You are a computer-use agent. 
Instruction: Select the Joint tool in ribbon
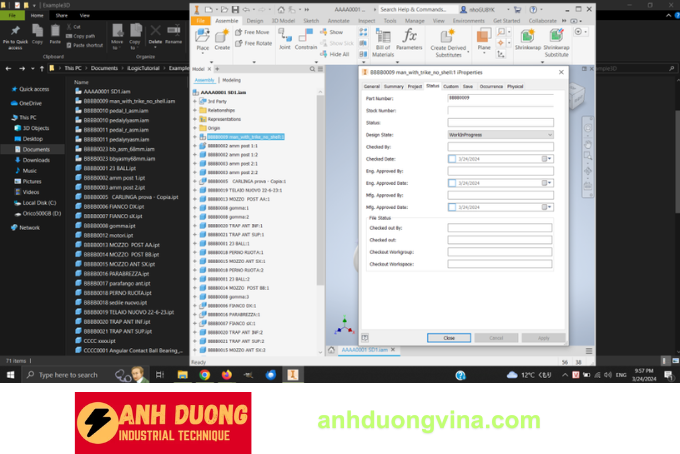[x=284, y=39]
